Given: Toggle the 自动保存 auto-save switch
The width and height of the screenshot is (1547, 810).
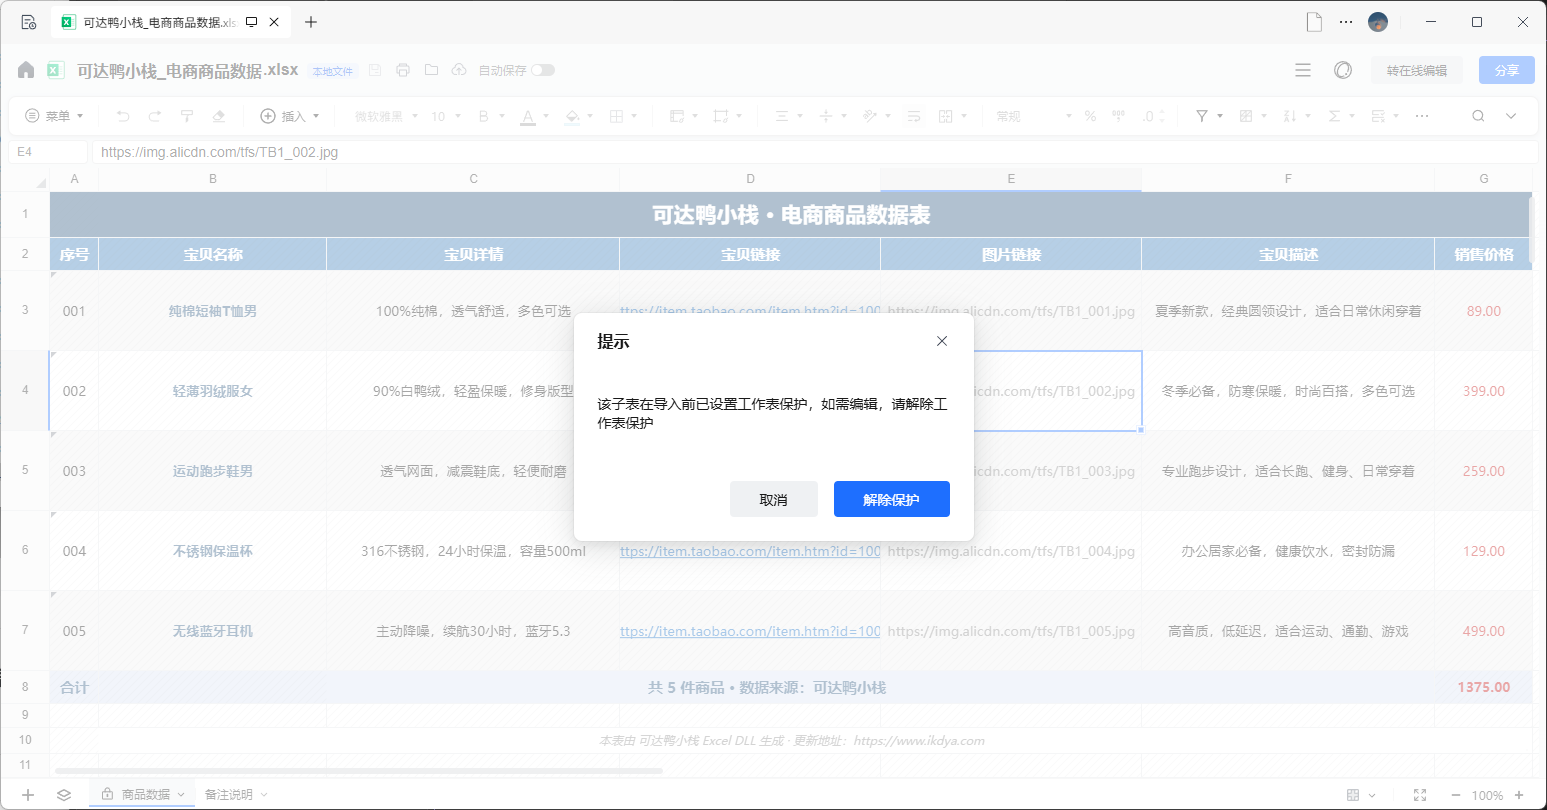Looking at the screenshot, I should (x=543, y=70).
